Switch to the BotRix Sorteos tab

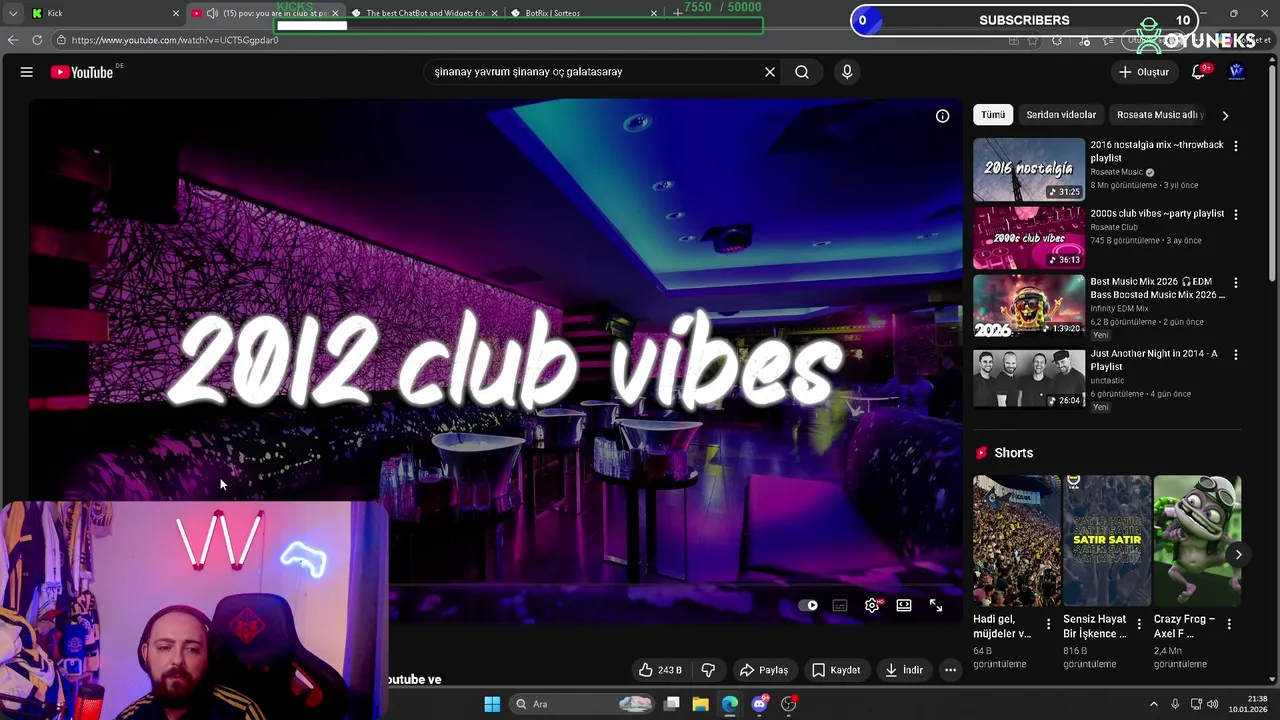click(x=585, y=13)
